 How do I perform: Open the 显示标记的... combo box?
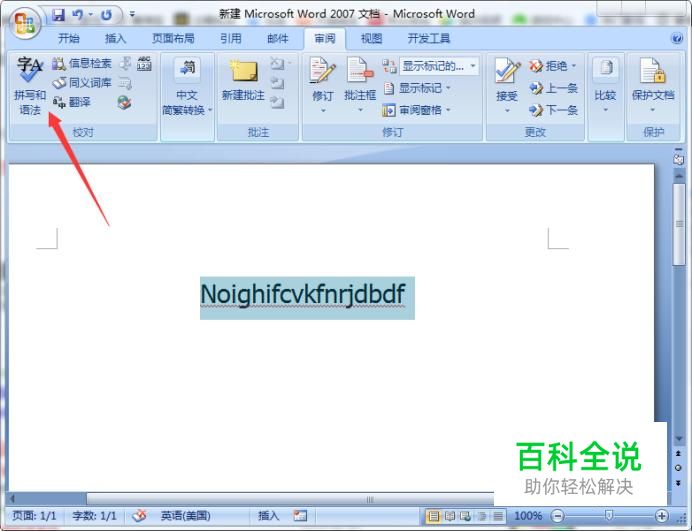pyautogui.click(x=439, y=66)
